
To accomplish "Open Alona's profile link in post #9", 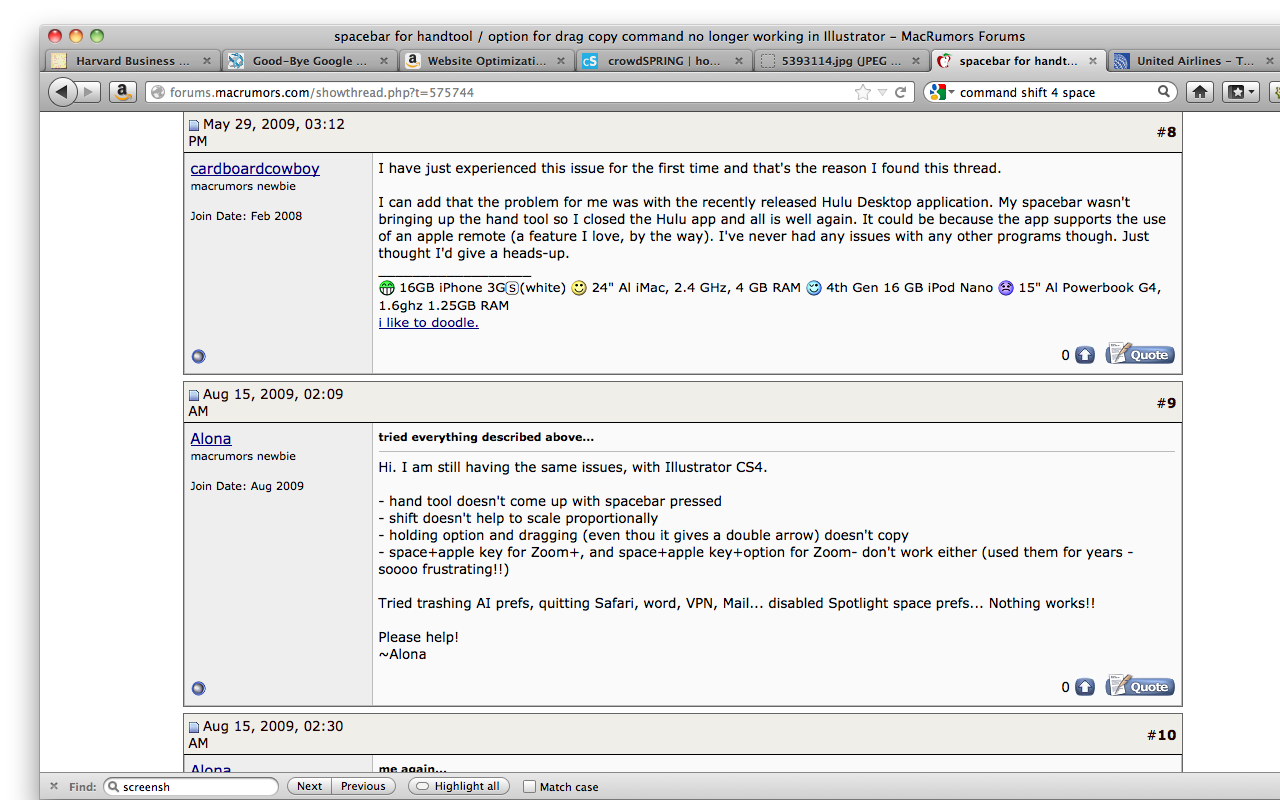I will [211, 438].
